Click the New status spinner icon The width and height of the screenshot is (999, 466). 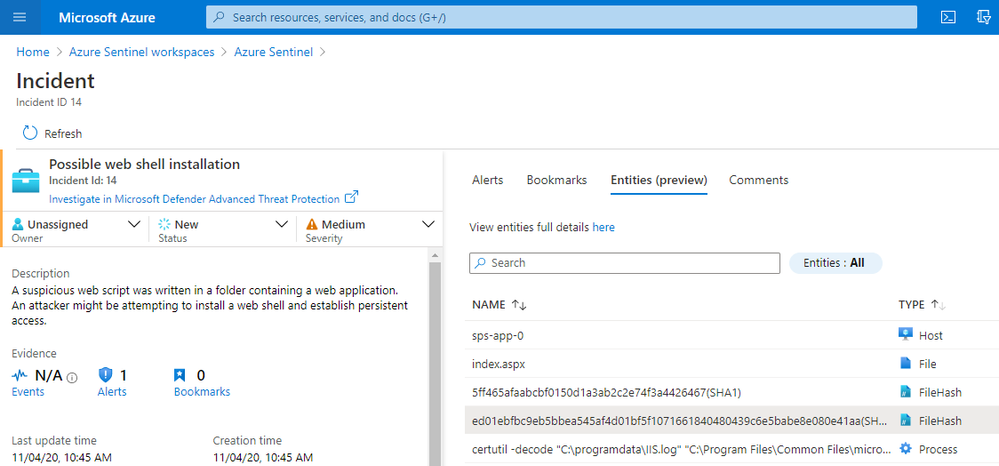[164, 224]
